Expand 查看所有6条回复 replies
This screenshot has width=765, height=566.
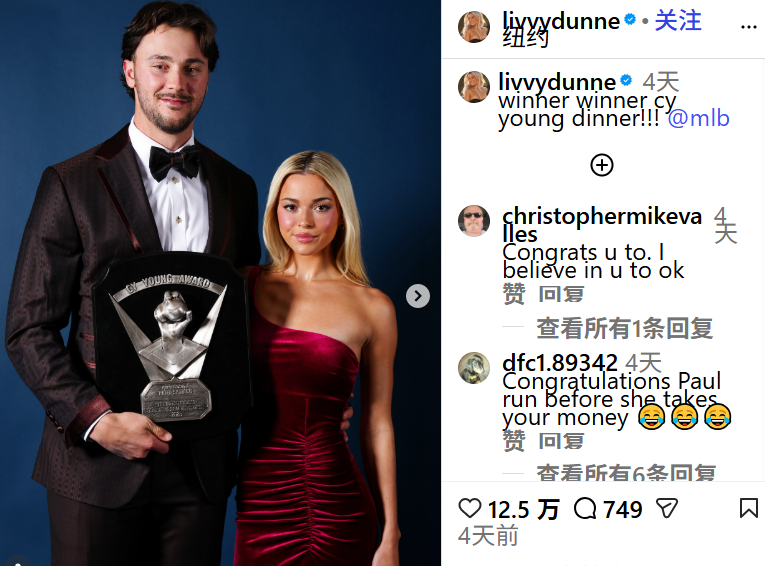point(626,472)
